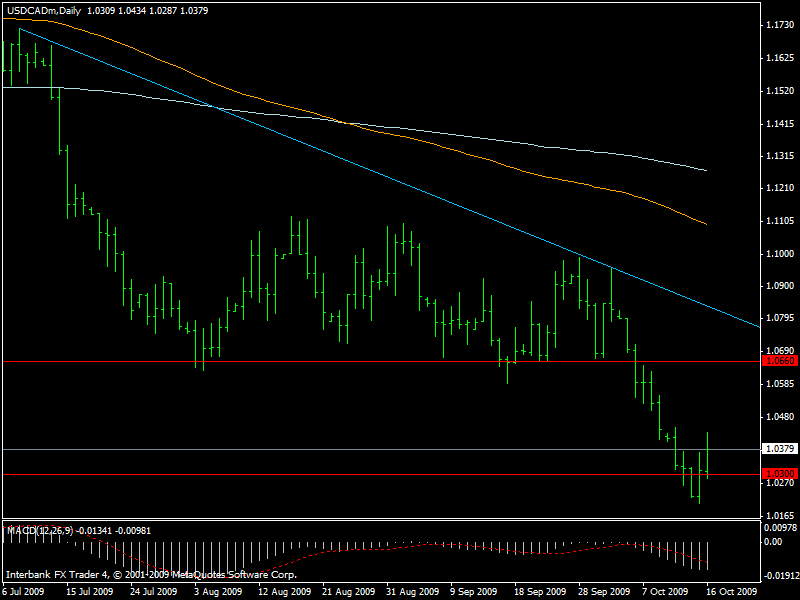Click the 9 Sep 2009 date label
800x600 pixels.
point(475,591)
